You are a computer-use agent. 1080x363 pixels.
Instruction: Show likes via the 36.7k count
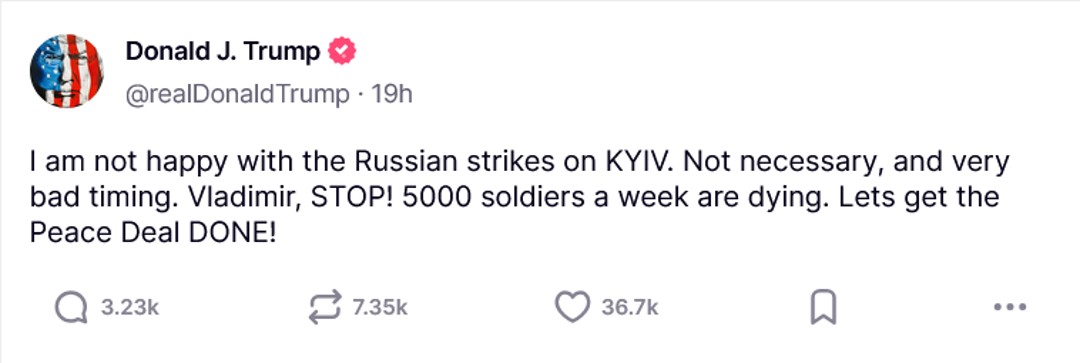point(630,308)
